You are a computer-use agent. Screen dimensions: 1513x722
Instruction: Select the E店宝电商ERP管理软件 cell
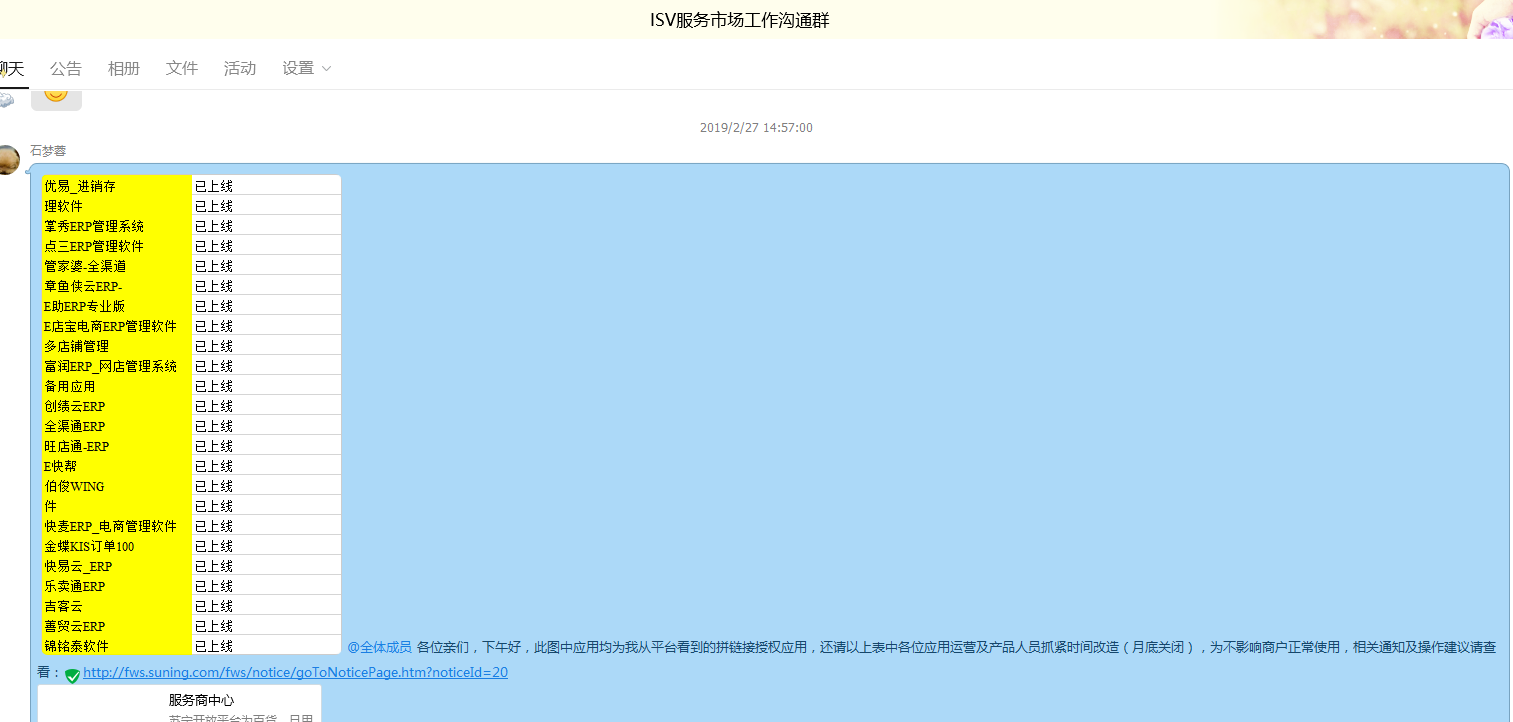point(117,326)
